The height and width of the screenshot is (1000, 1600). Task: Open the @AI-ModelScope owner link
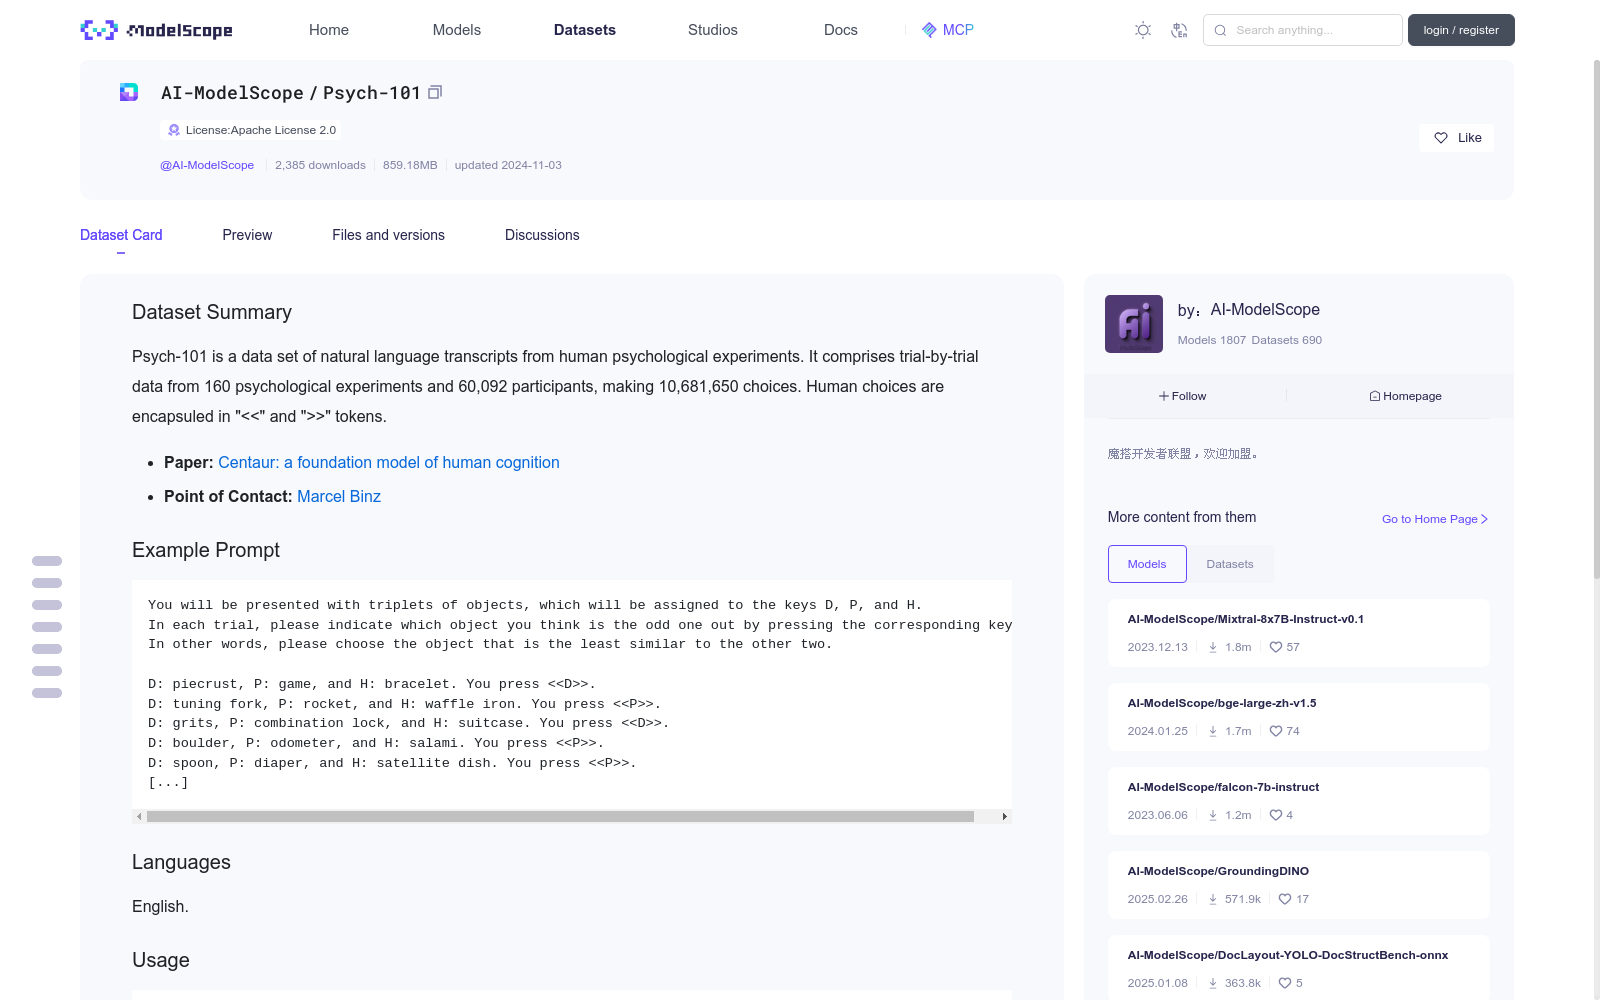tap(207, 165)
